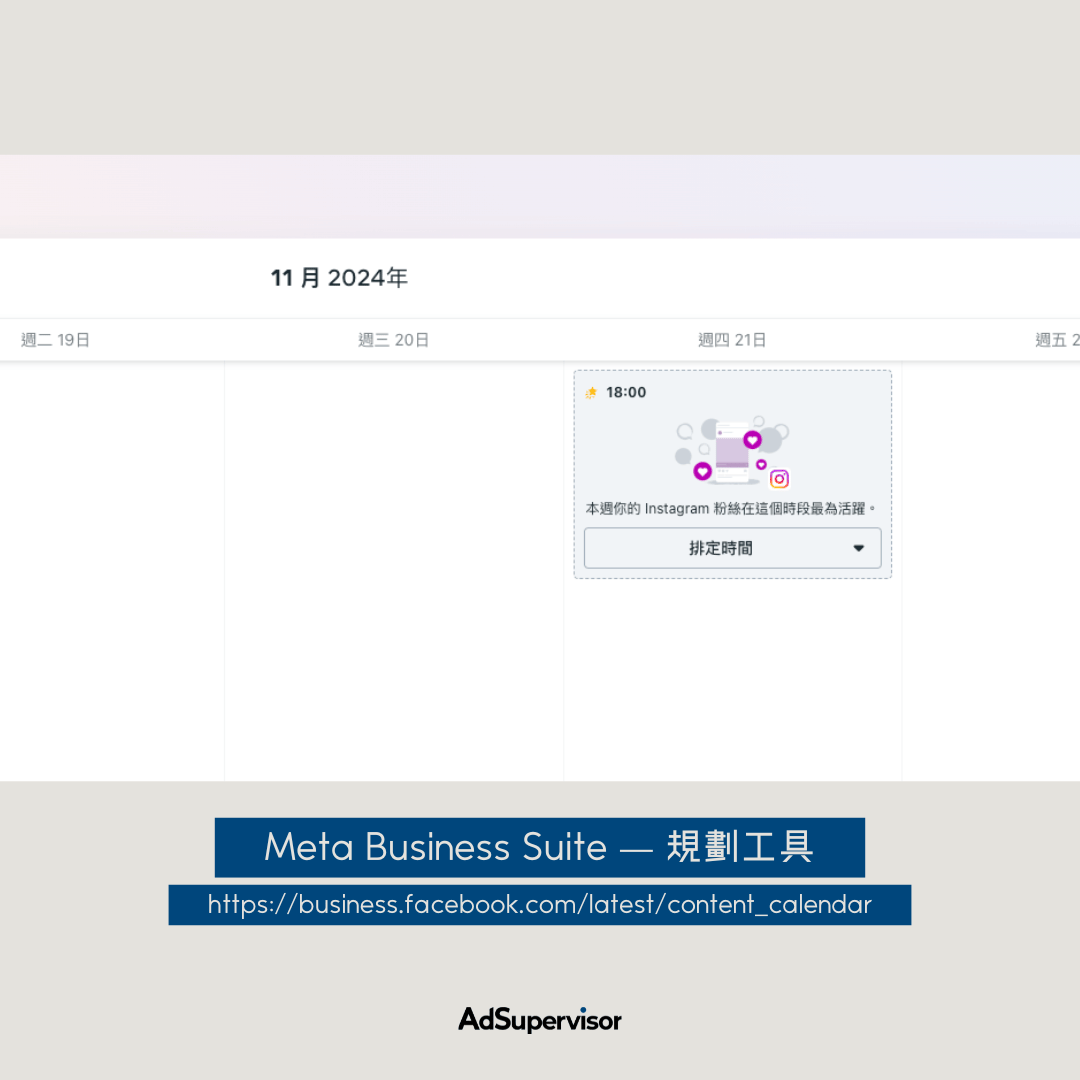
Task: Click the Instagram 粉絲 most-active message text
Action: point(730,508)
